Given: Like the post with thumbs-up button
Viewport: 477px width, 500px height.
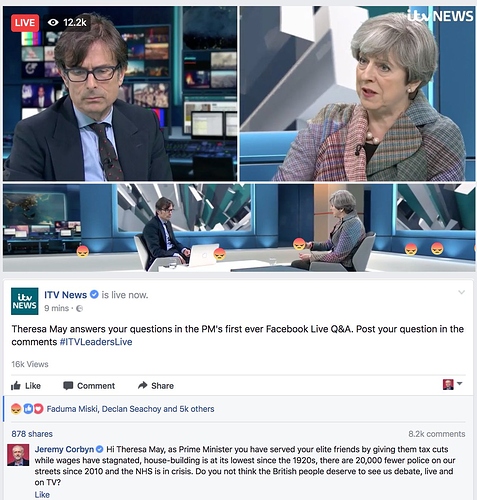Looking at the screenshot, I should (26, 386).
